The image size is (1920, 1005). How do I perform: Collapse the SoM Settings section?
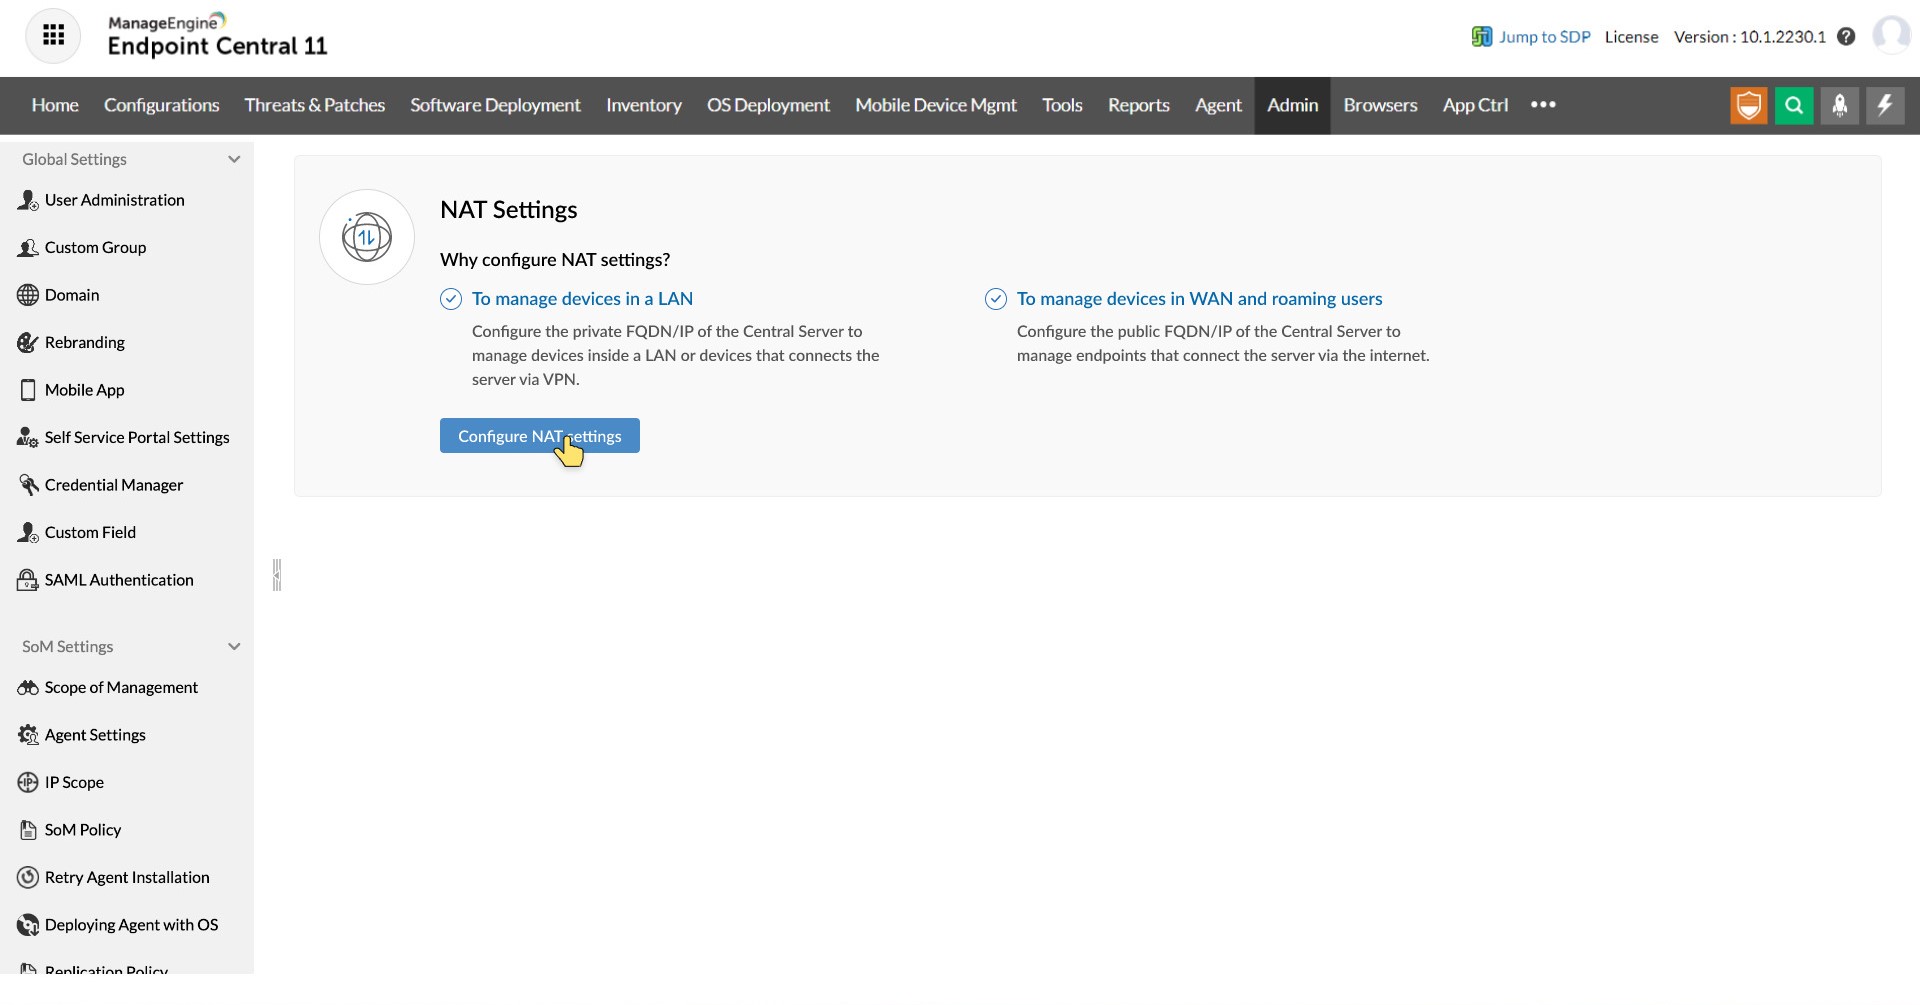coord(234,647)
